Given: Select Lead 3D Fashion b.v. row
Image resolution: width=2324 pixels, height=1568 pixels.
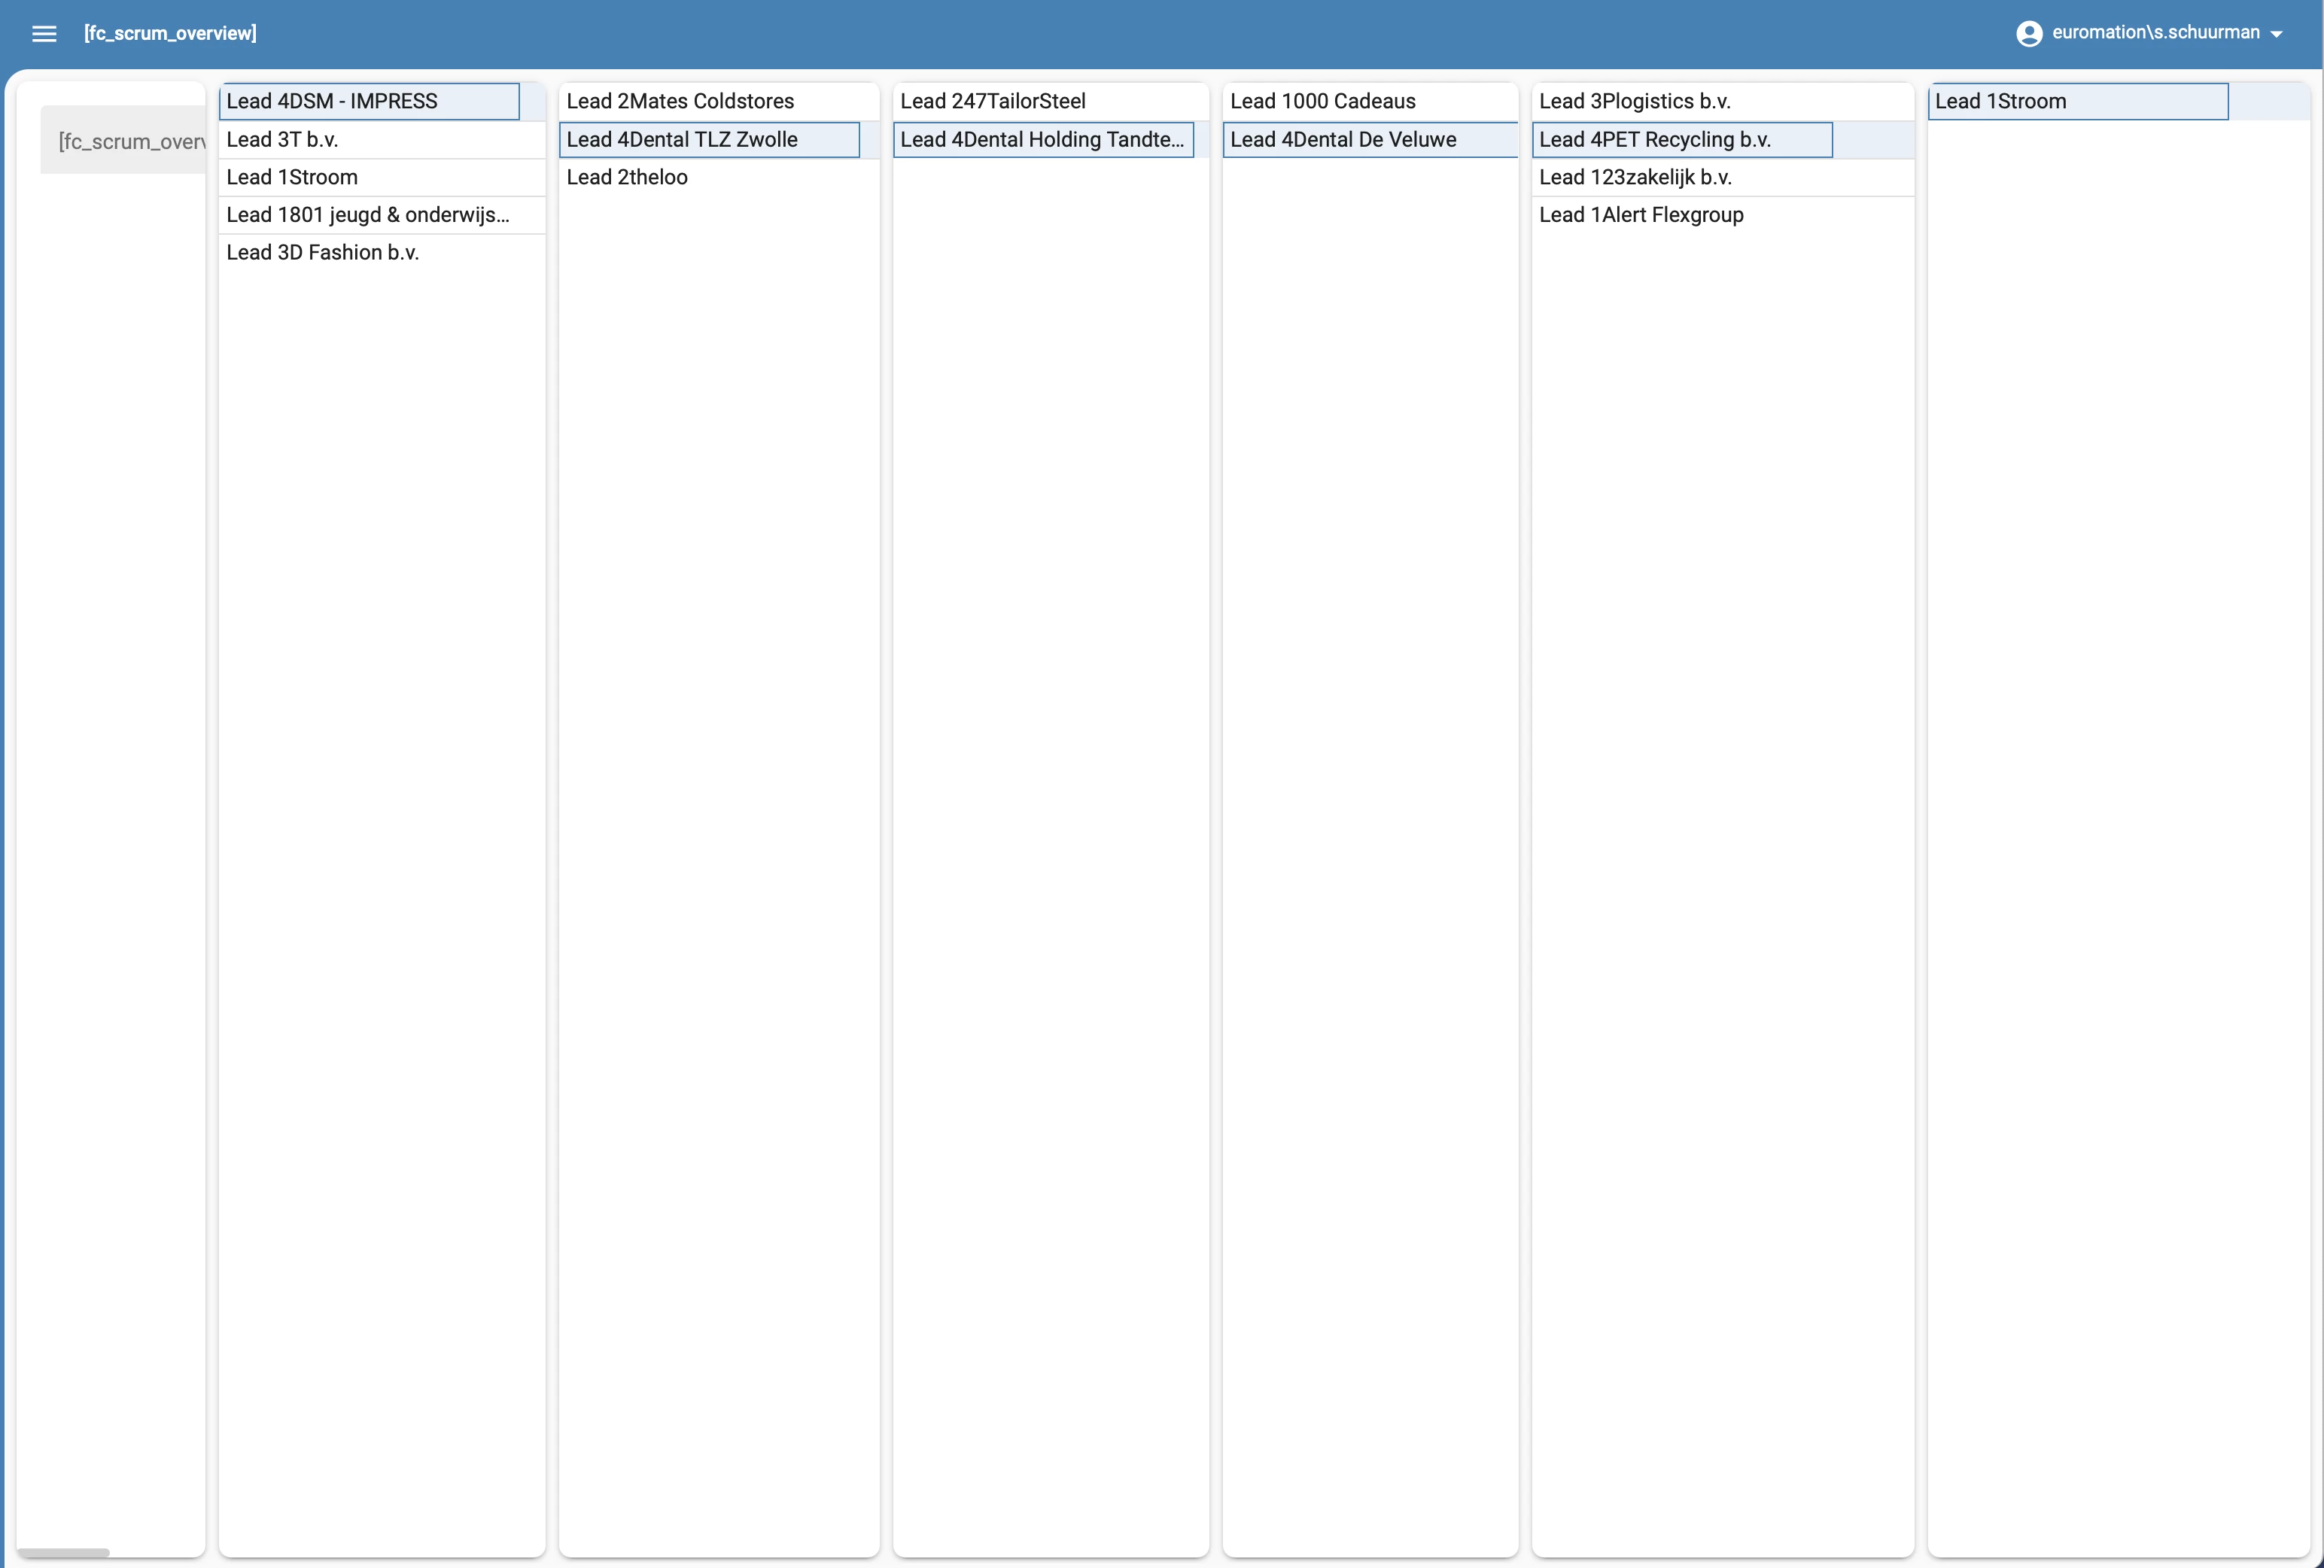Looking at the screenshot, I should pyautogui.click(x=382, y=253).
